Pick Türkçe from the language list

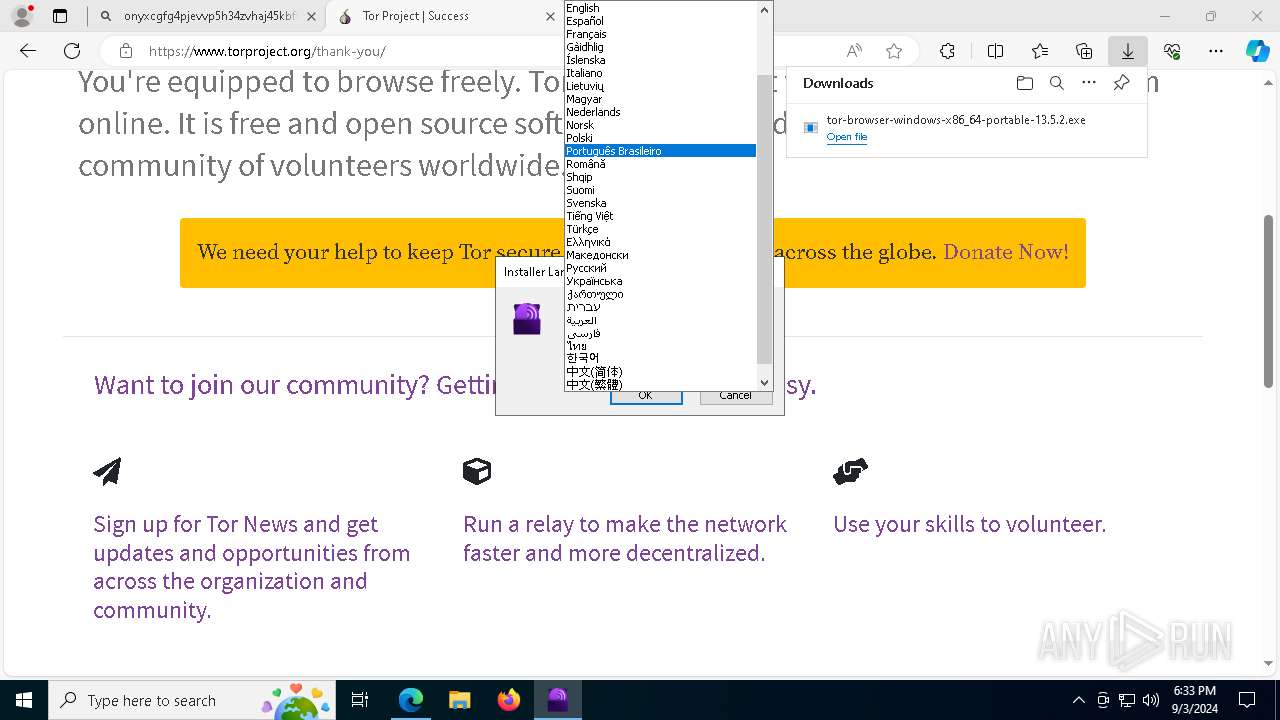[660, 229]
